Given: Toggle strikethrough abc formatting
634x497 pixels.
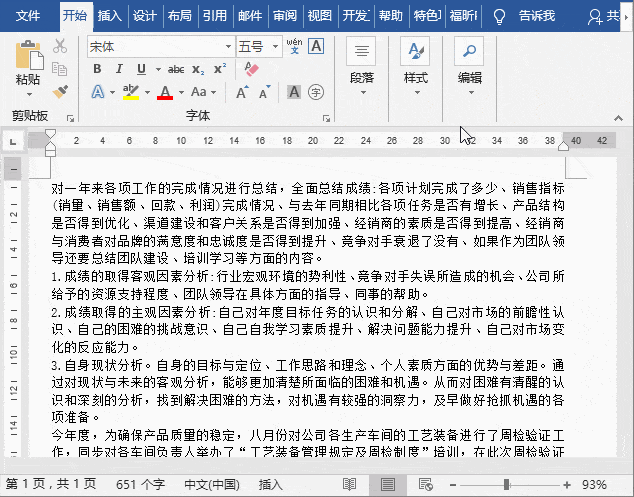Looking at the screenshot, I should [x=176, y=70].
